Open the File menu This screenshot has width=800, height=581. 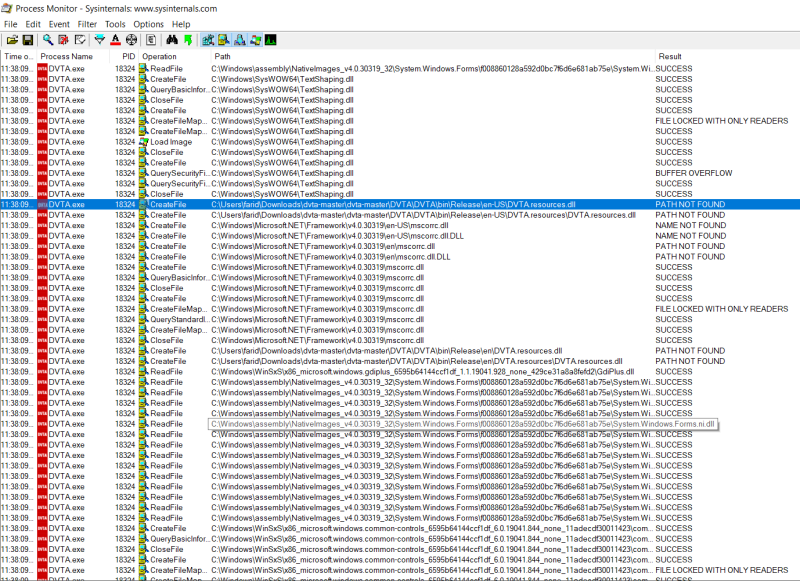[x=10, y=24]
